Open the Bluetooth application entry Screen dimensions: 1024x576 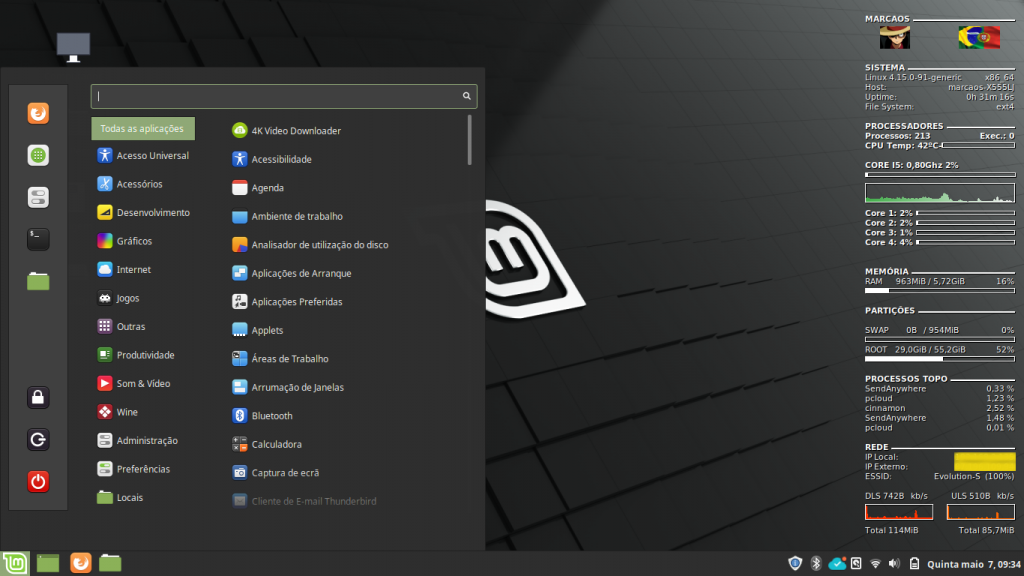263,416
